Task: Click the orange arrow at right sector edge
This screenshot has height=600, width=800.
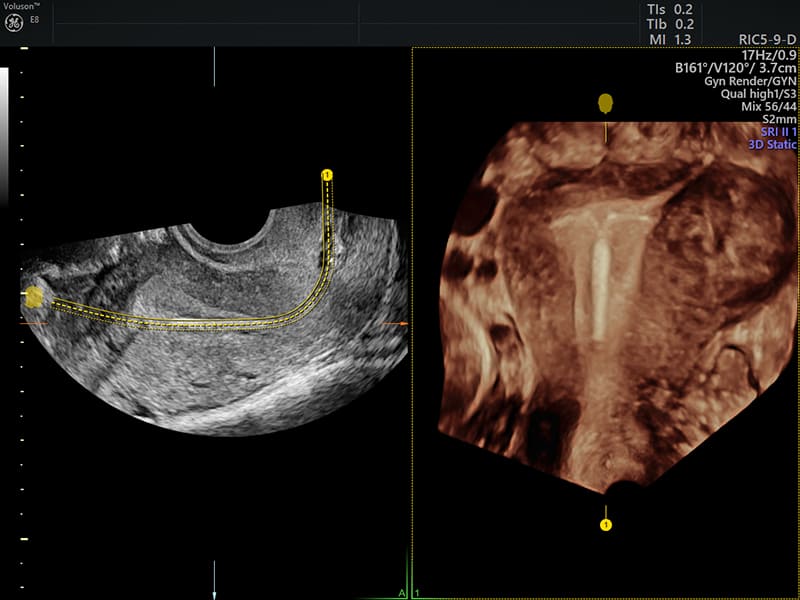Action: pyautogui.click(x=402, y=324)
